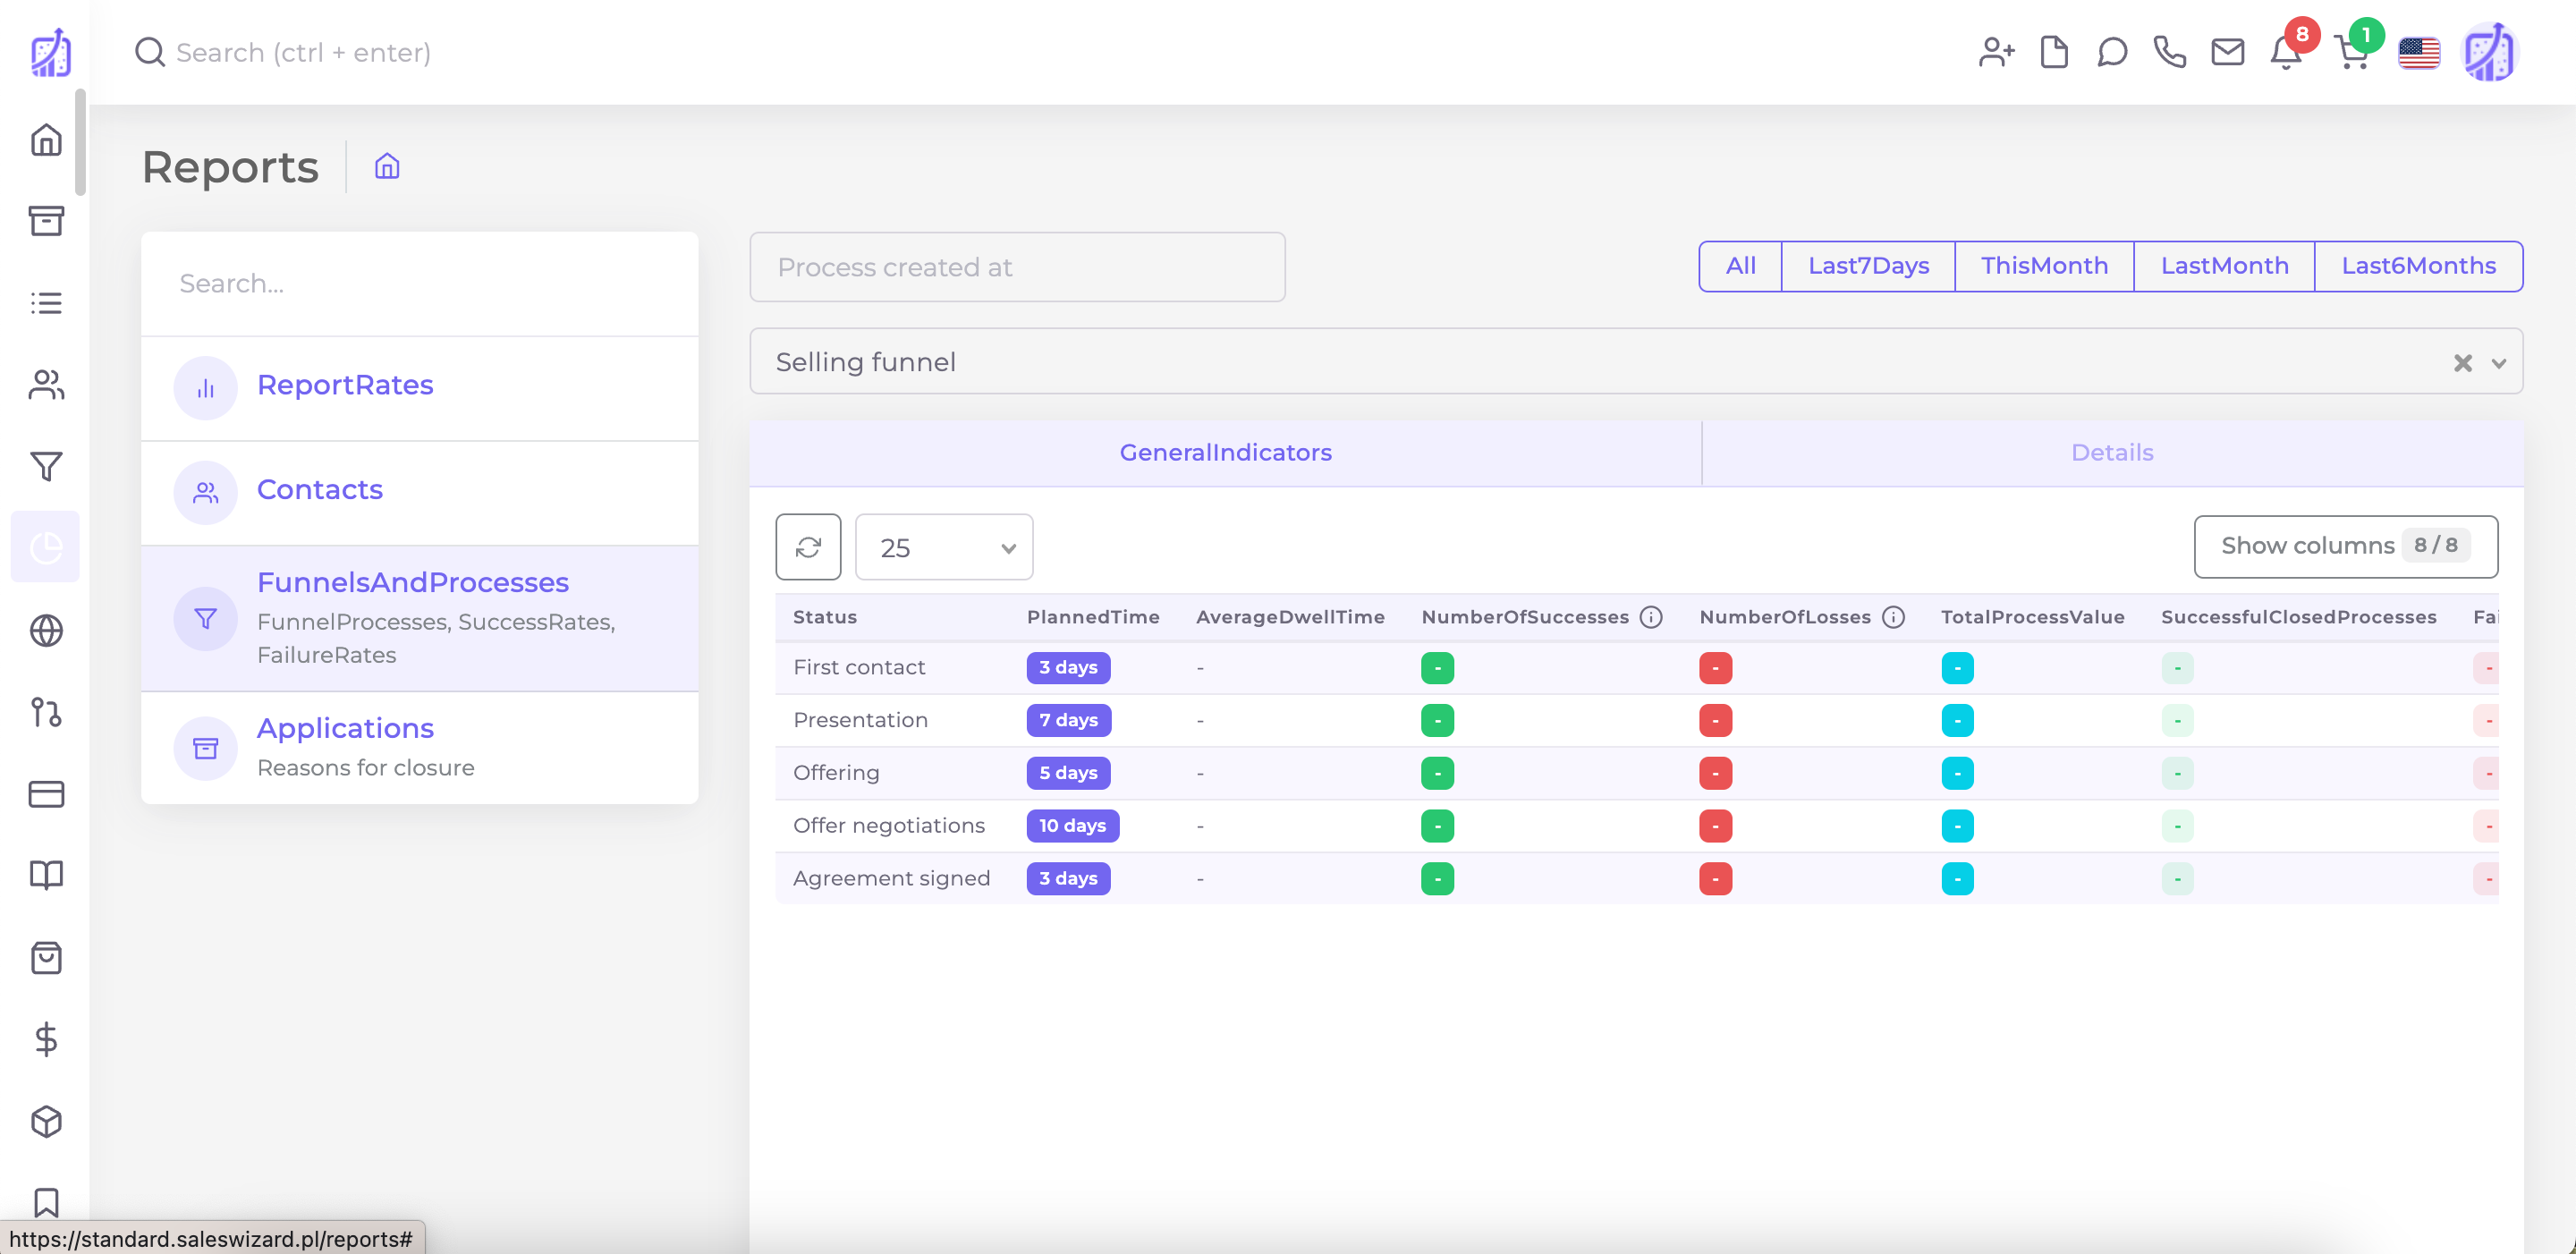Click NumberOfLosses info tooltip icon
The height and width of the screenshot is (1254, 2576).
[x=1893, y=617]
